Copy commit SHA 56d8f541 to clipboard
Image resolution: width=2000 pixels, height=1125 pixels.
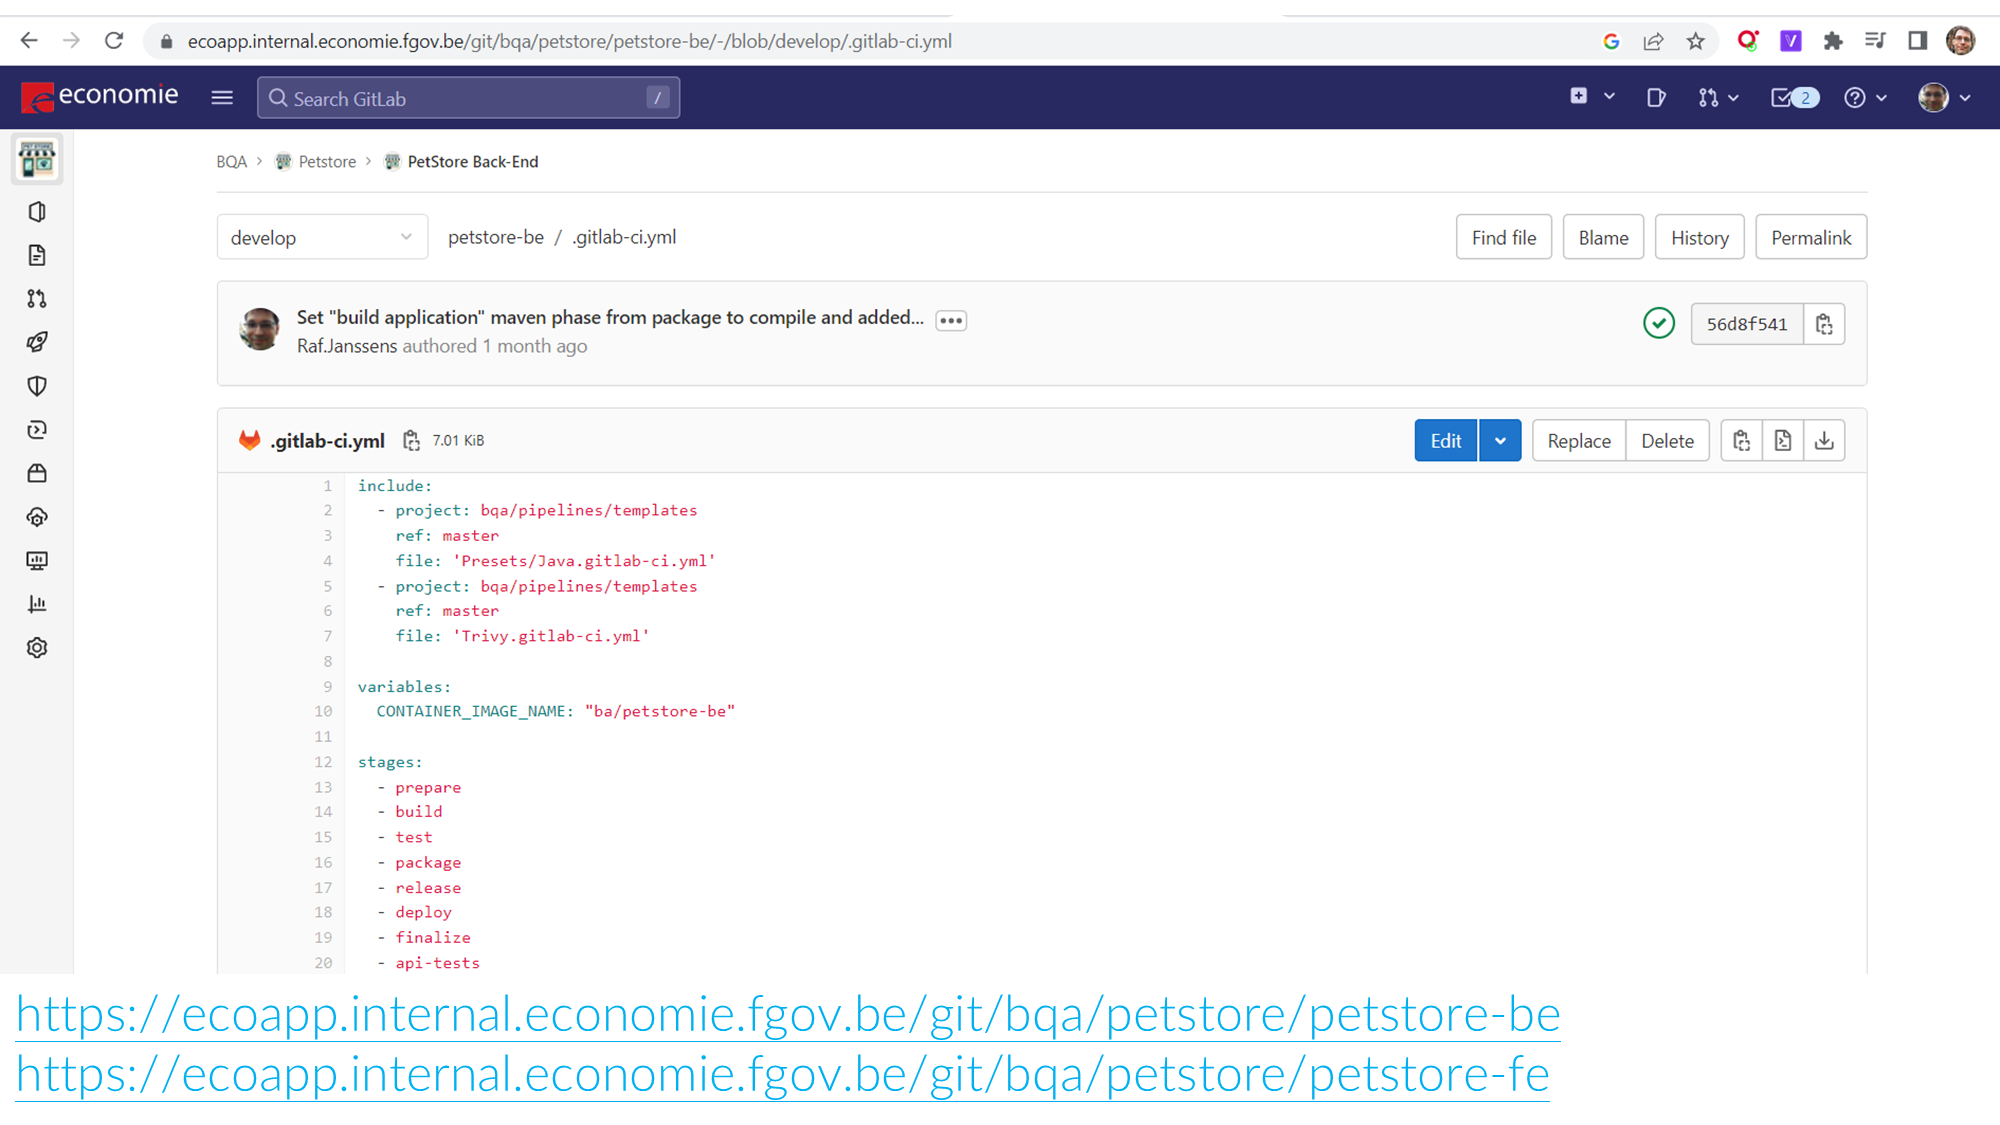coord(1824,324)
